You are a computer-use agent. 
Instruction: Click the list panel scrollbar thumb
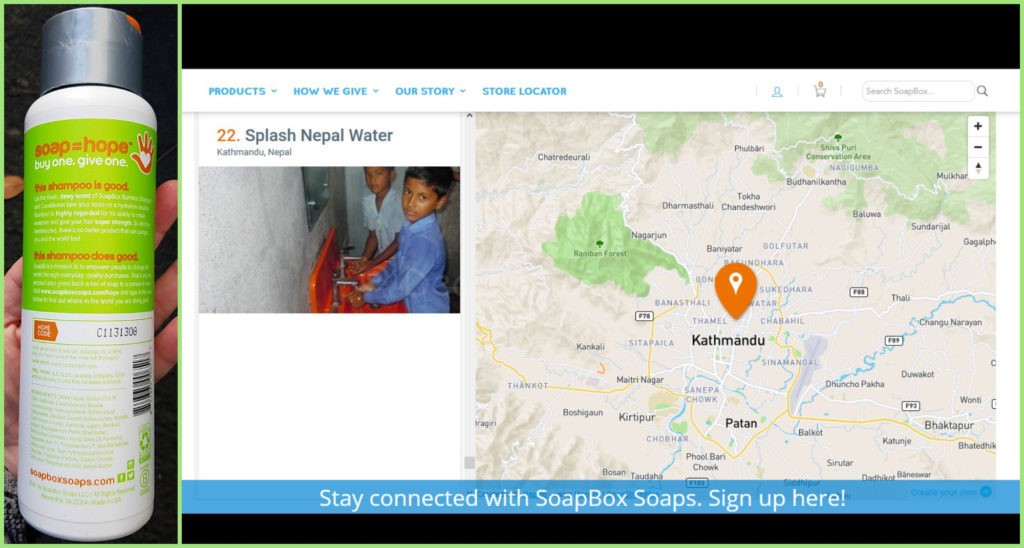pyautogui.click(x=469, y=462)
